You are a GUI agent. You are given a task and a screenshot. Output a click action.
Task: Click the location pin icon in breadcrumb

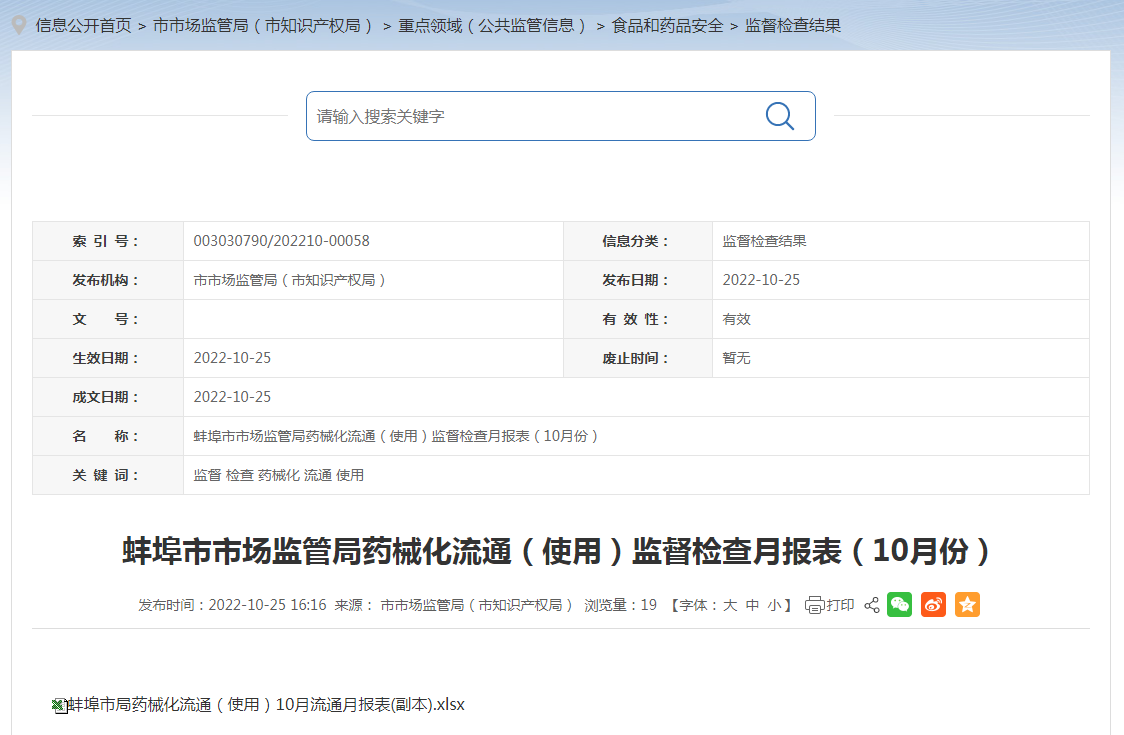pyautogui.click(x=19, y=25)
